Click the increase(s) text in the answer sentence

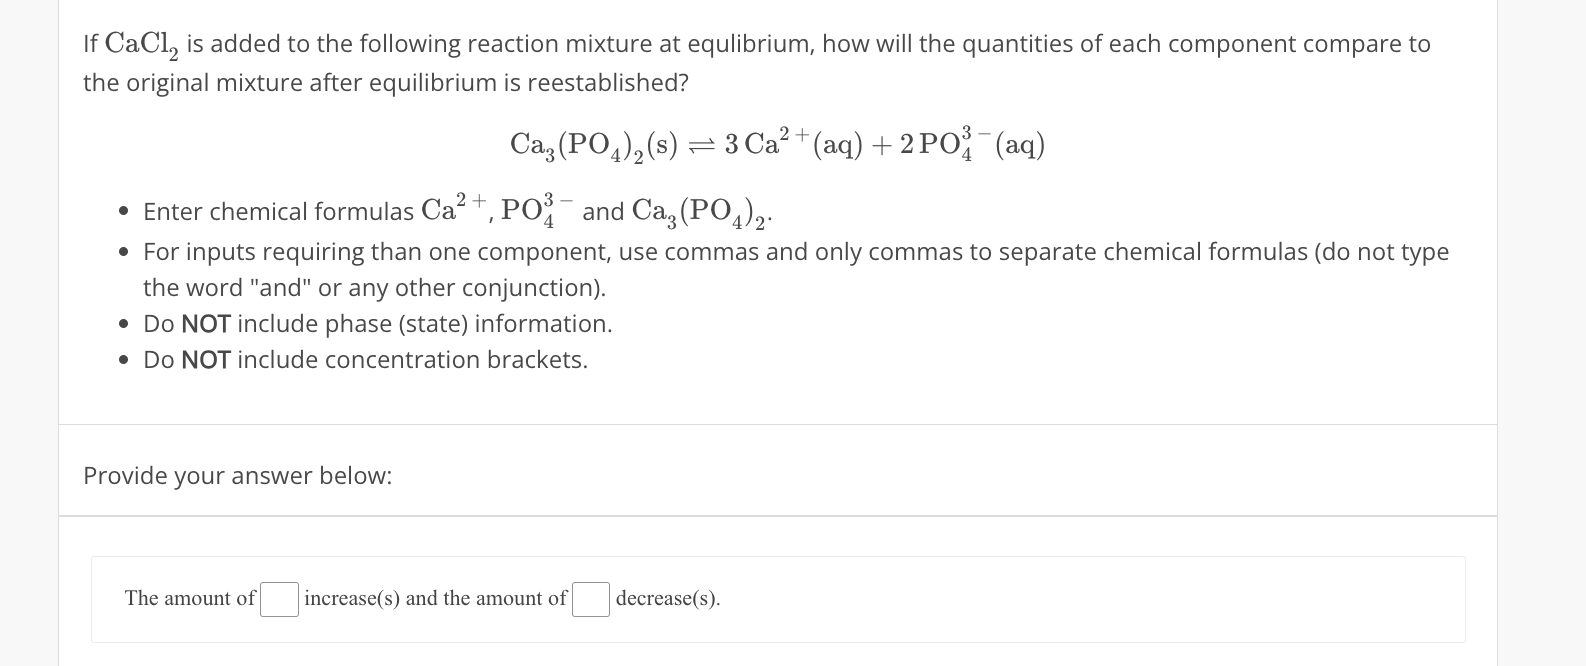click(350, 598)
